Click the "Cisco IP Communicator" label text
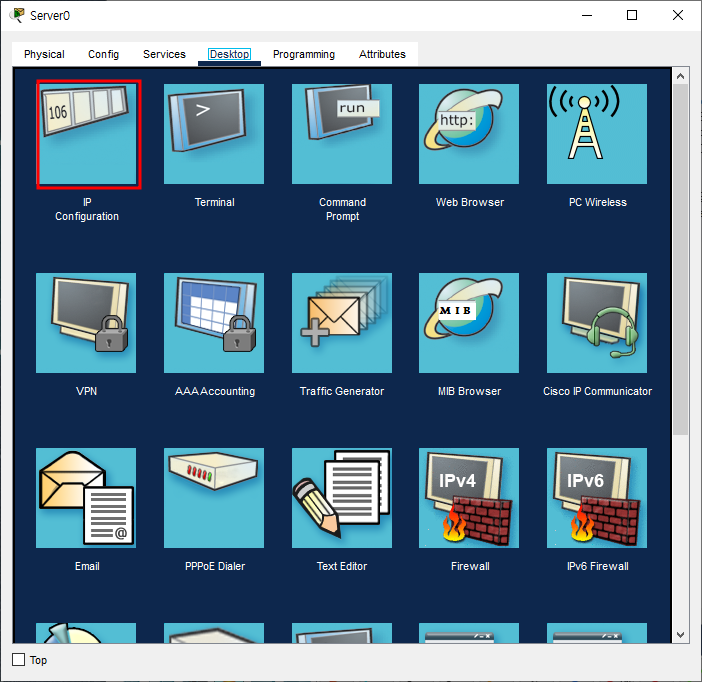 point(598,391)
